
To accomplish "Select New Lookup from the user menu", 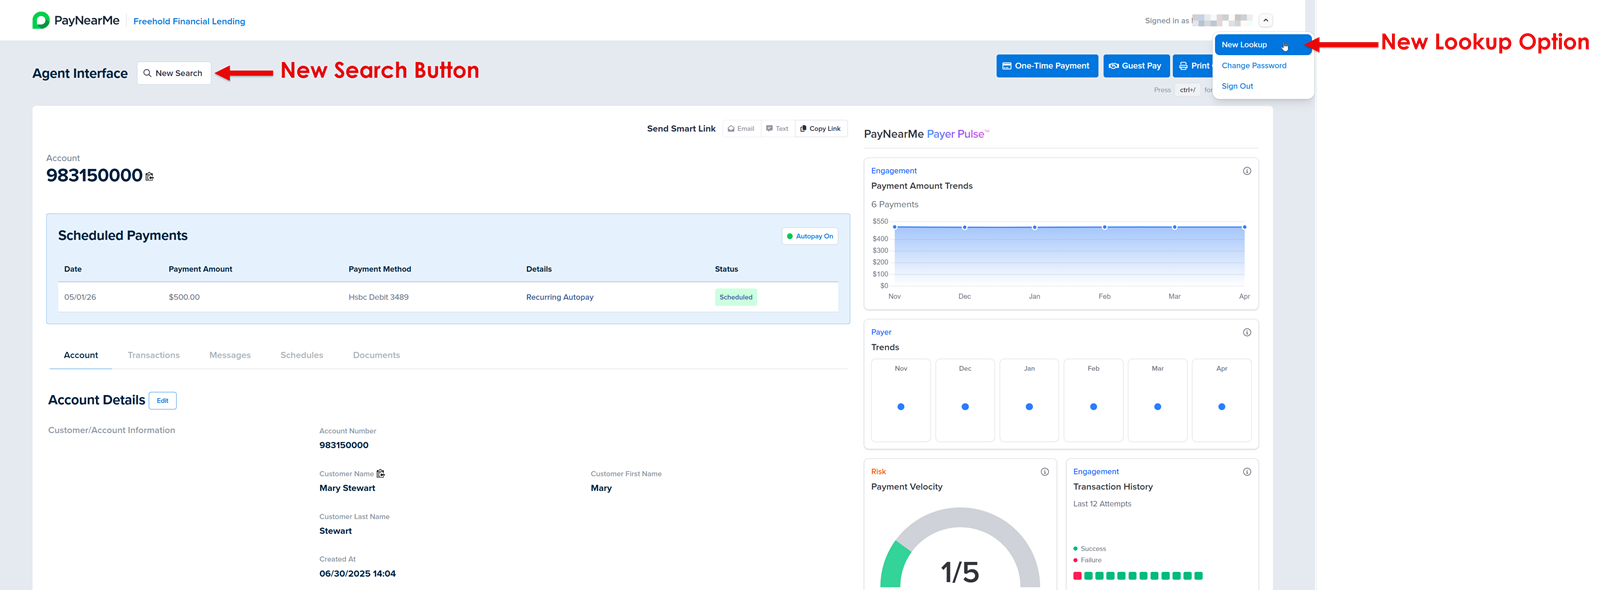I will [x=1262, y=45].
